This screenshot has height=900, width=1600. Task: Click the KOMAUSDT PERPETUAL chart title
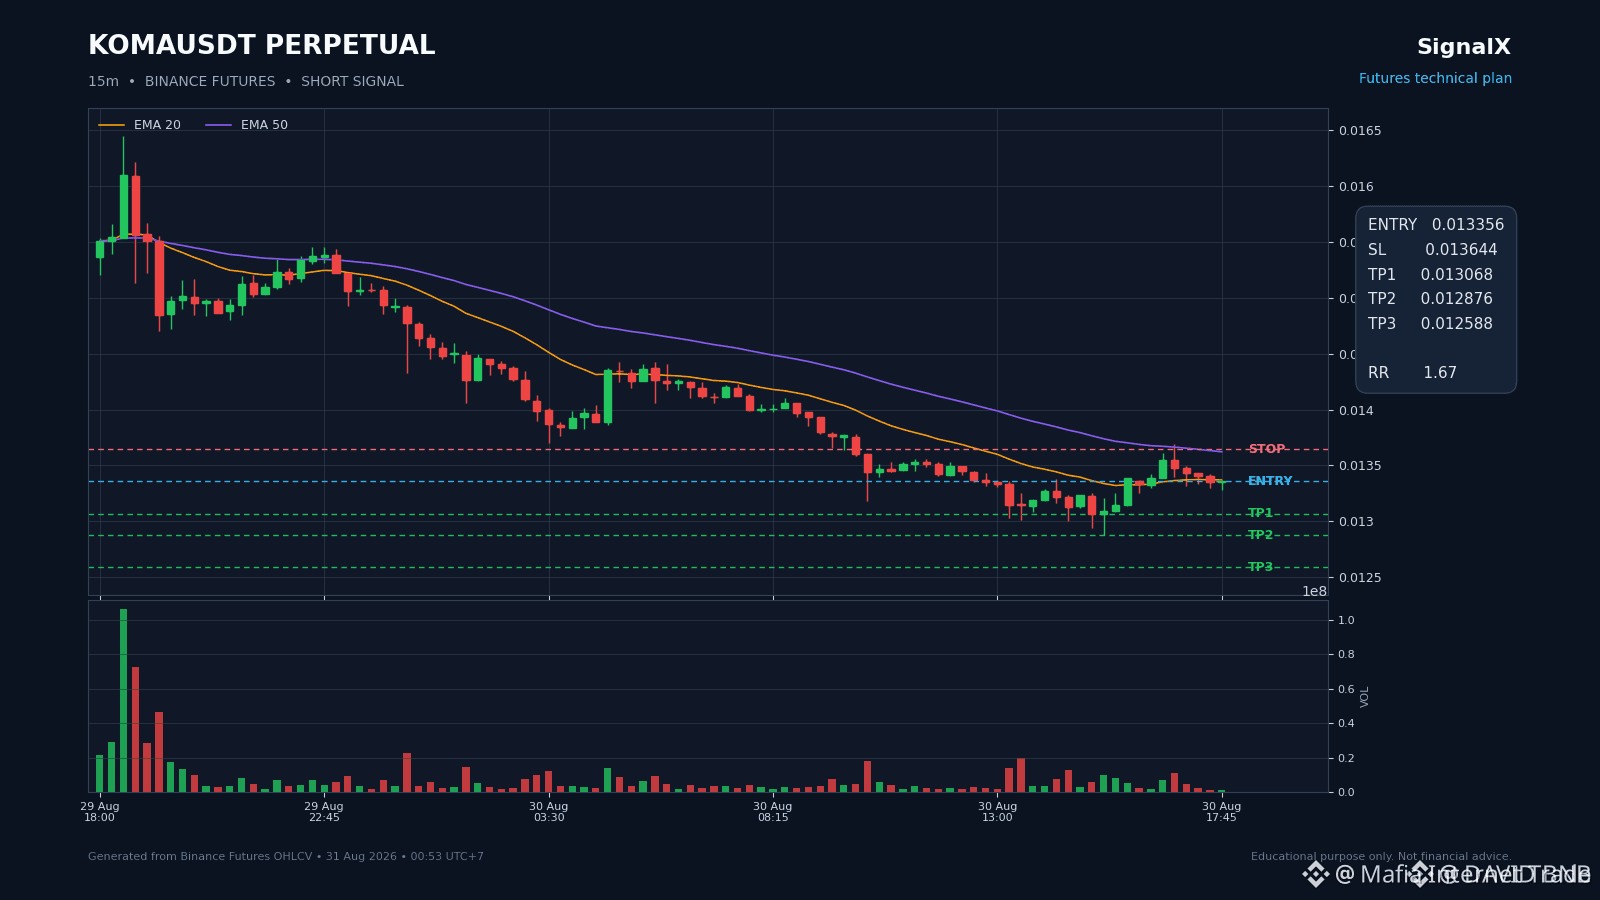(x=262, y=46)
